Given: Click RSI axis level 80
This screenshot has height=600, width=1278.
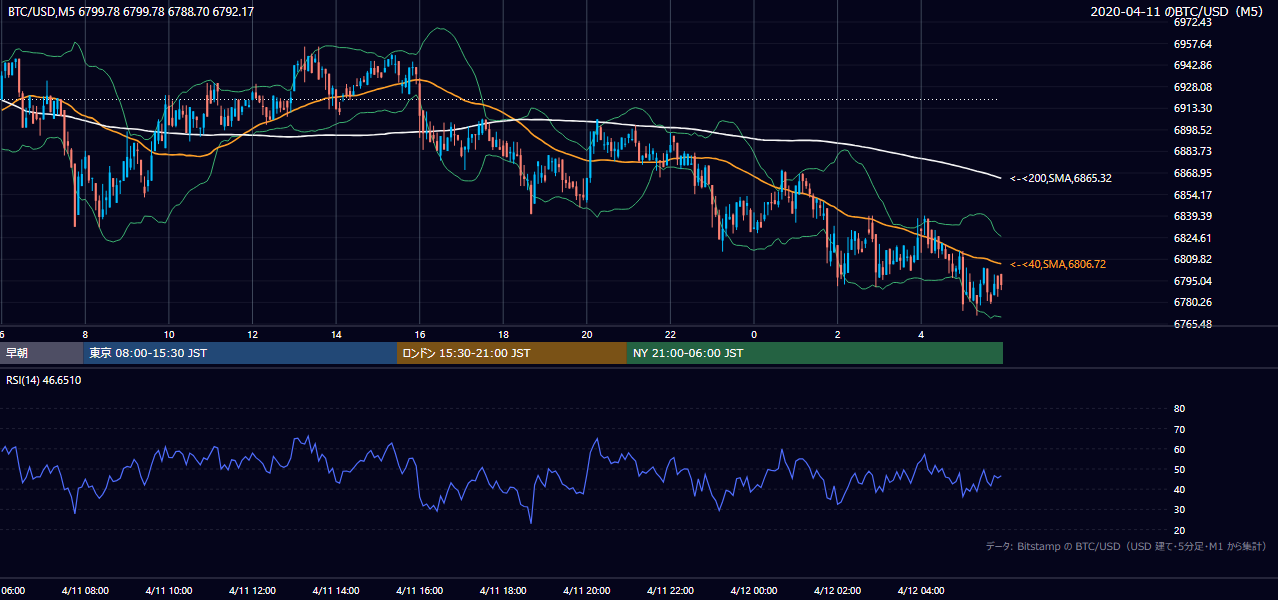Looking at the screenshot, I should [x=1179, y=409].
